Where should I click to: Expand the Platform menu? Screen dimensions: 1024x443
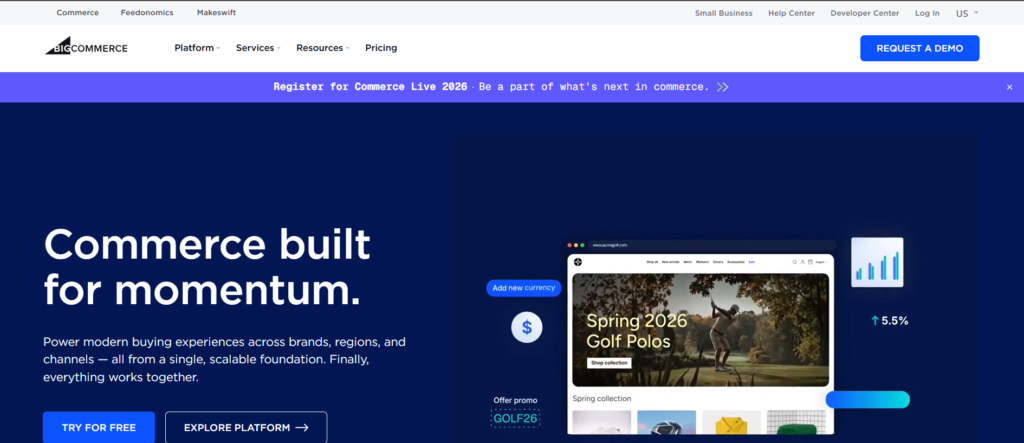pos(197,48)
